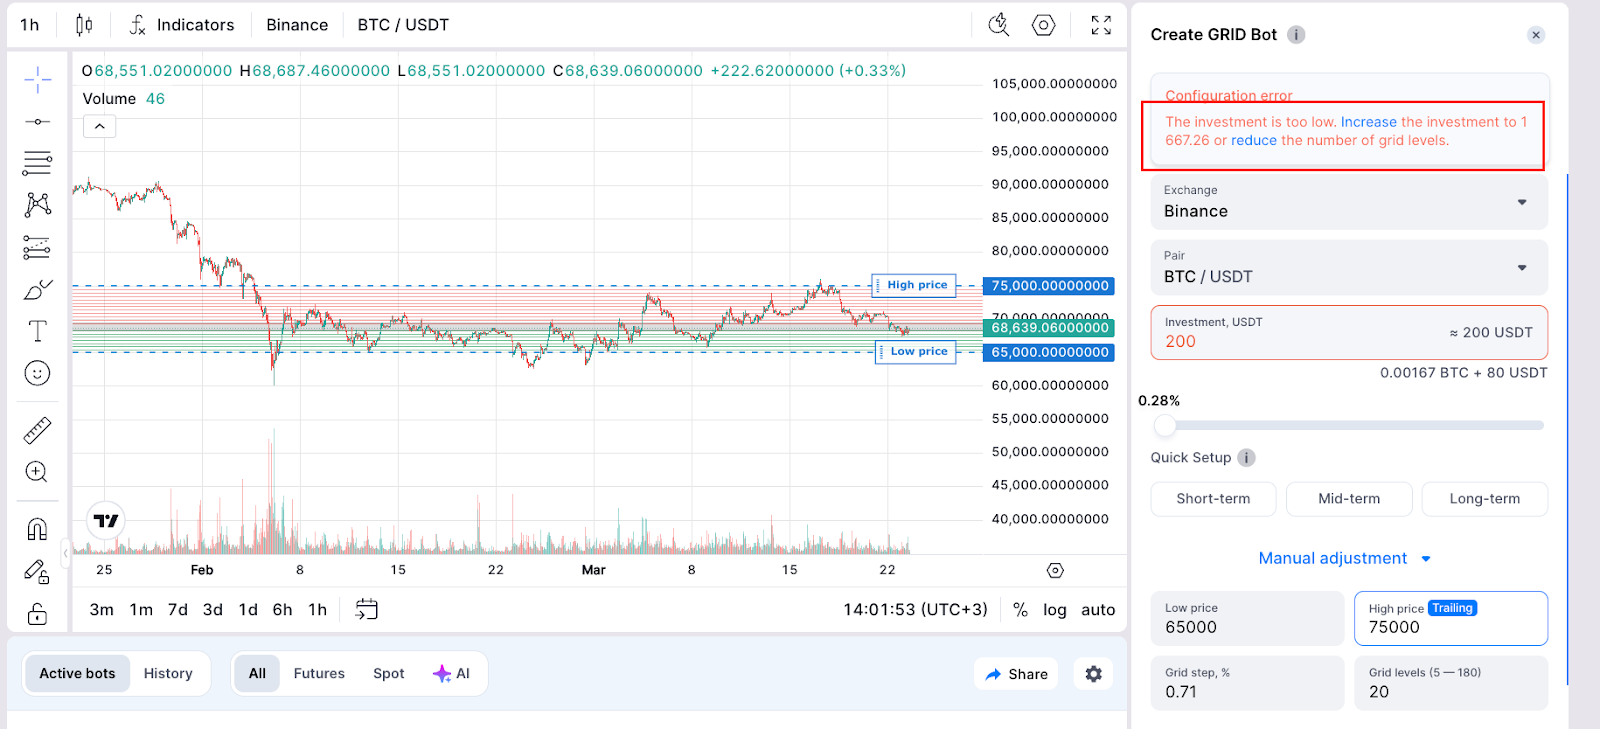Open the forecasting and measurement tools
Screen dimensions: 1600x729
(x=37, y=247)
